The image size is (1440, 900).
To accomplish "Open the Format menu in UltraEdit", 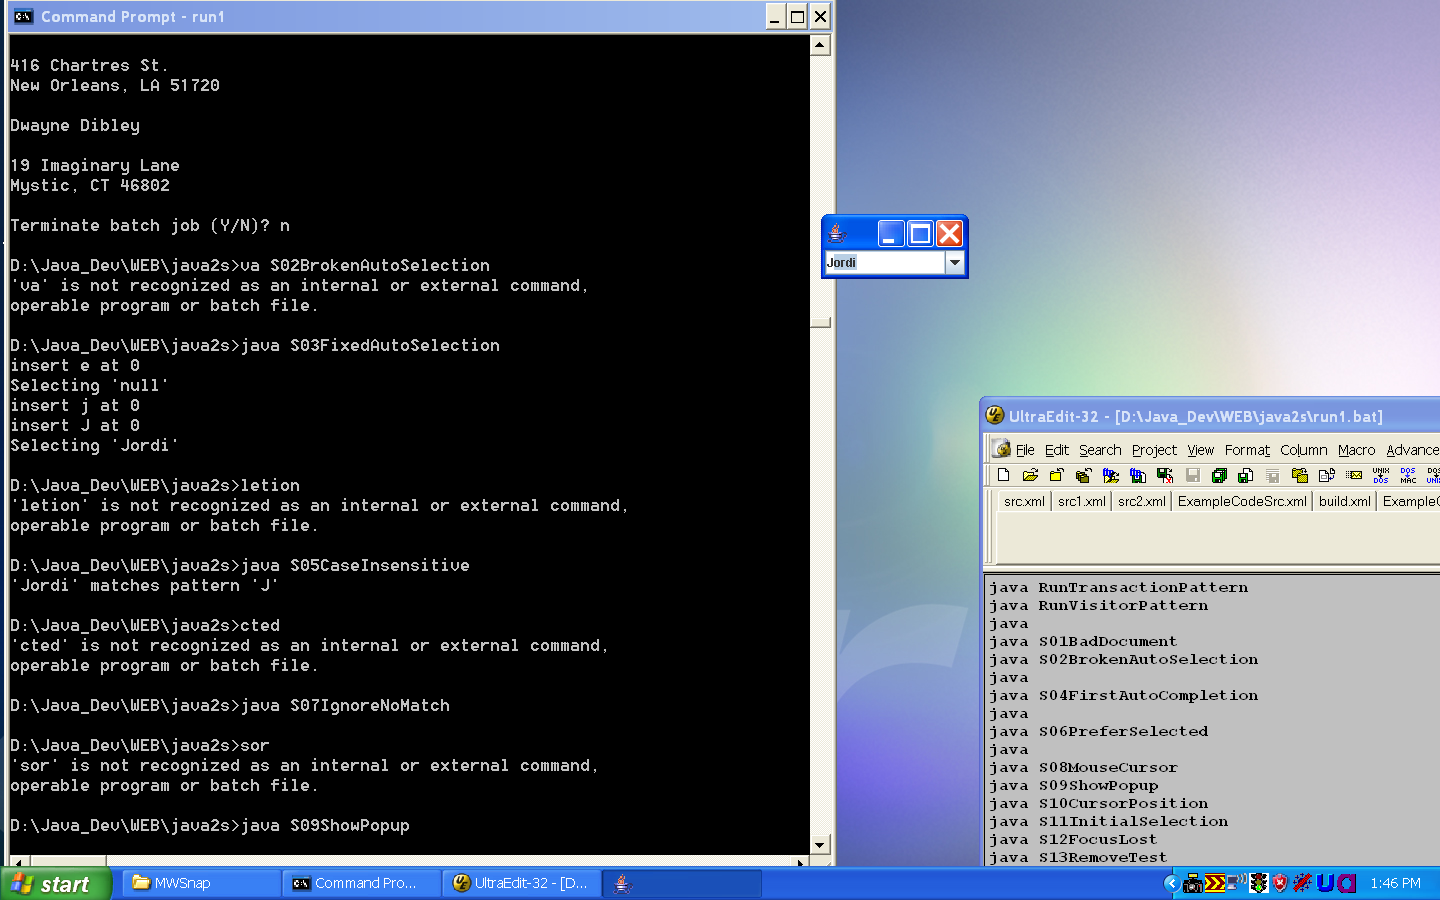I will point(1247,450).
